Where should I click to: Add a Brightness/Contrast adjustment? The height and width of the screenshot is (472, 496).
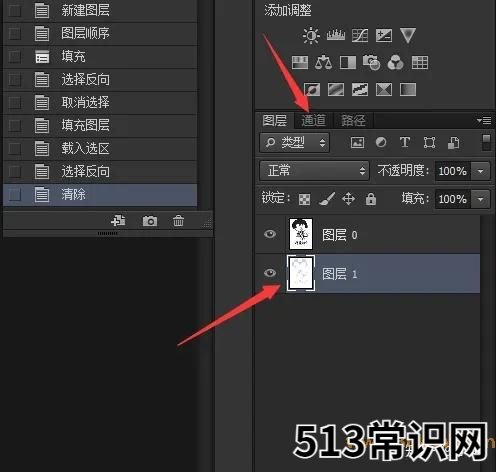(311, 35)
